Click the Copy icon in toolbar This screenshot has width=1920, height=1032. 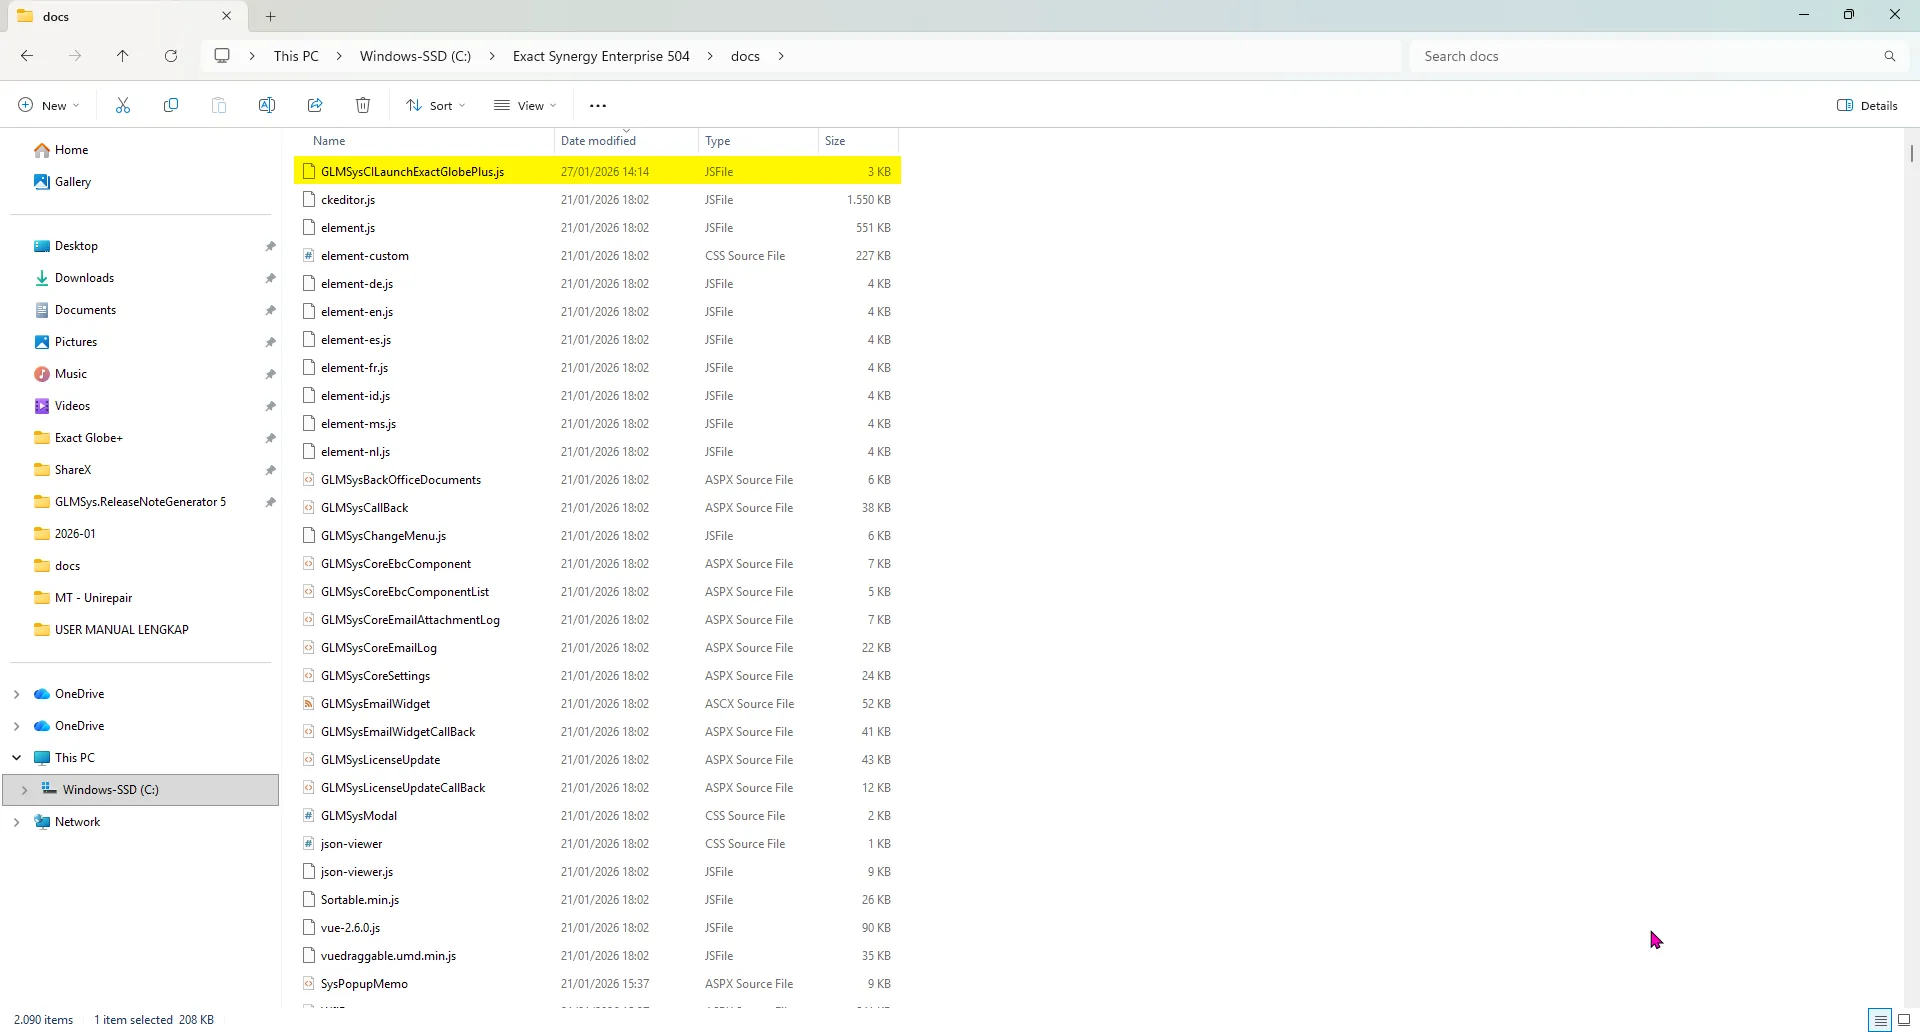coord(171,105)
